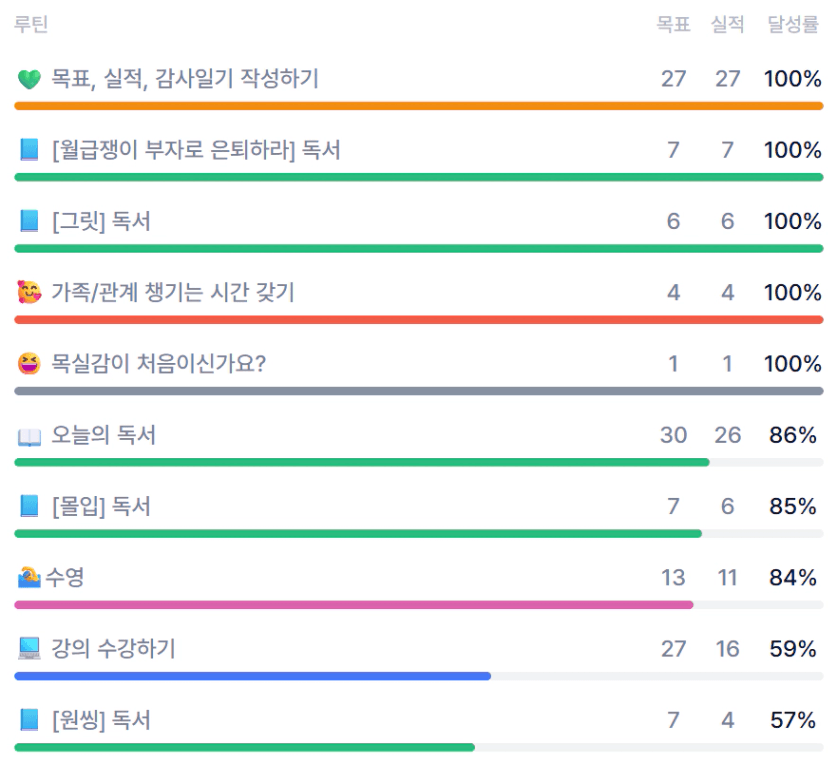The height and width of the screenshot is (764, 837).
Task: Click the blue book icon beside [원씽] 독서
Action: coord(29,720)
